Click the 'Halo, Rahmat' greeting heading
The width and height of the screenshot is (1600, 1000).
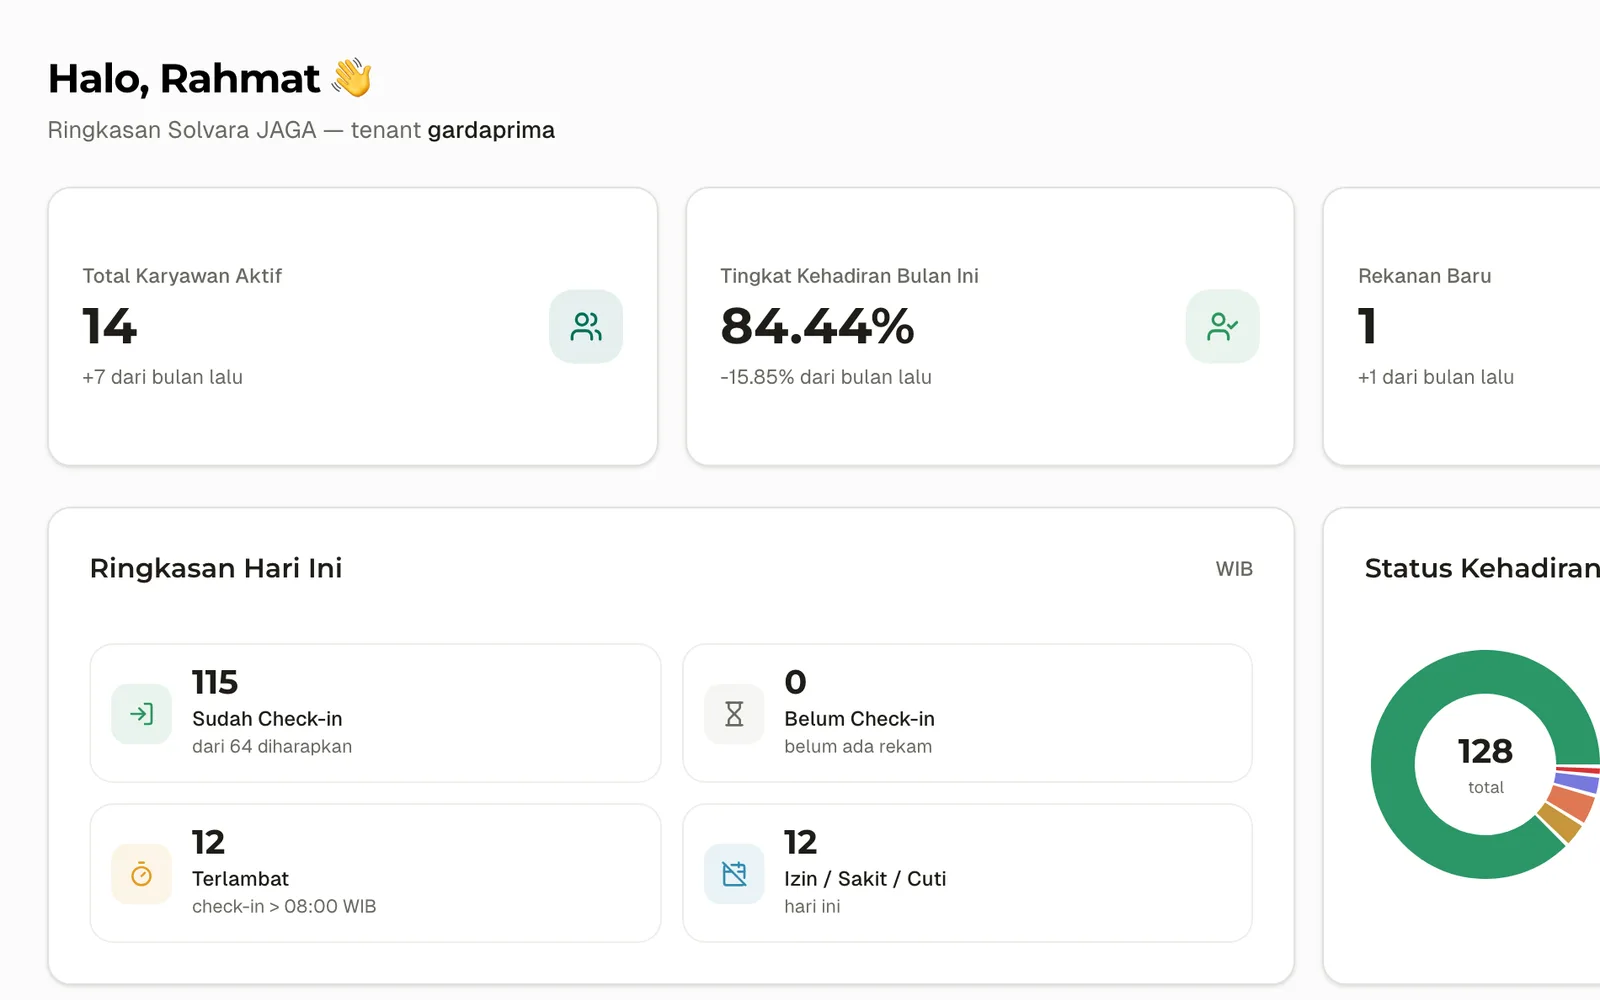point(184,79)
